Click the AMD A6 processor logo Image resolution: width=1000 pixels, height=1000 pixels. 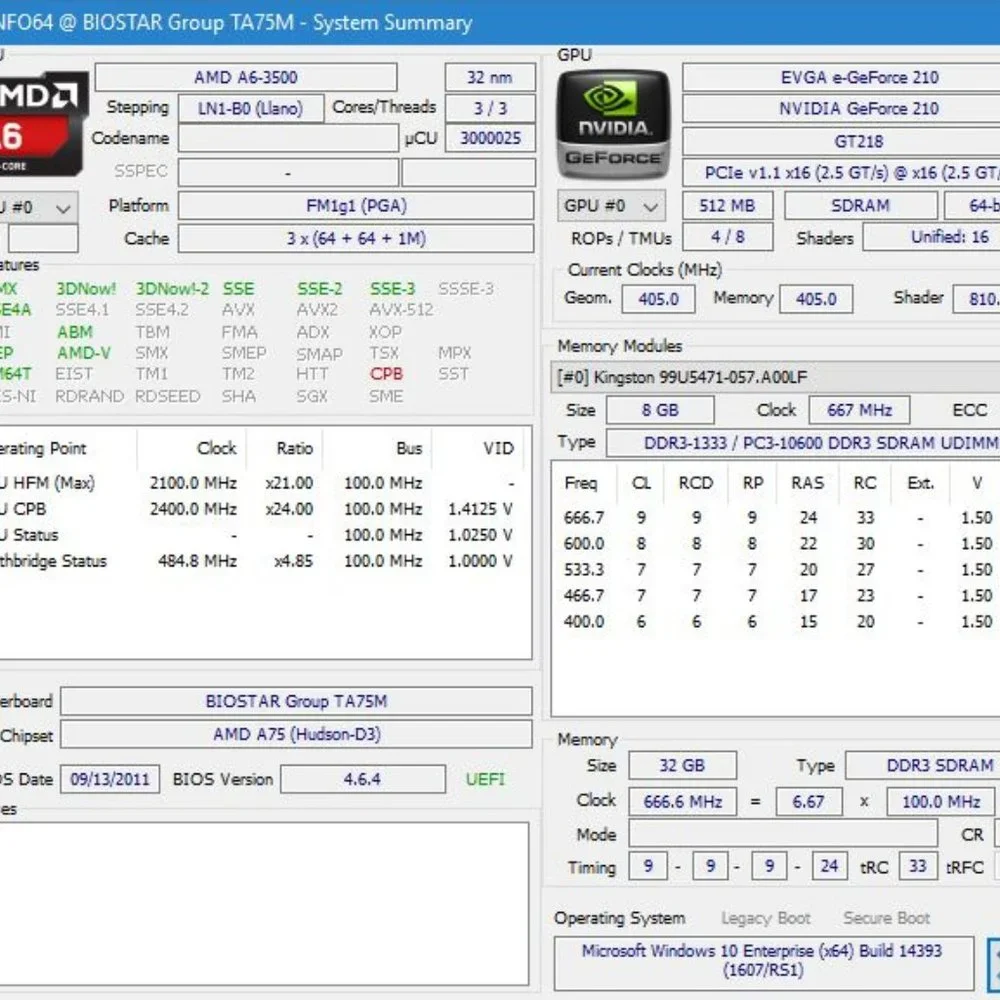click(x=42, y=124)
